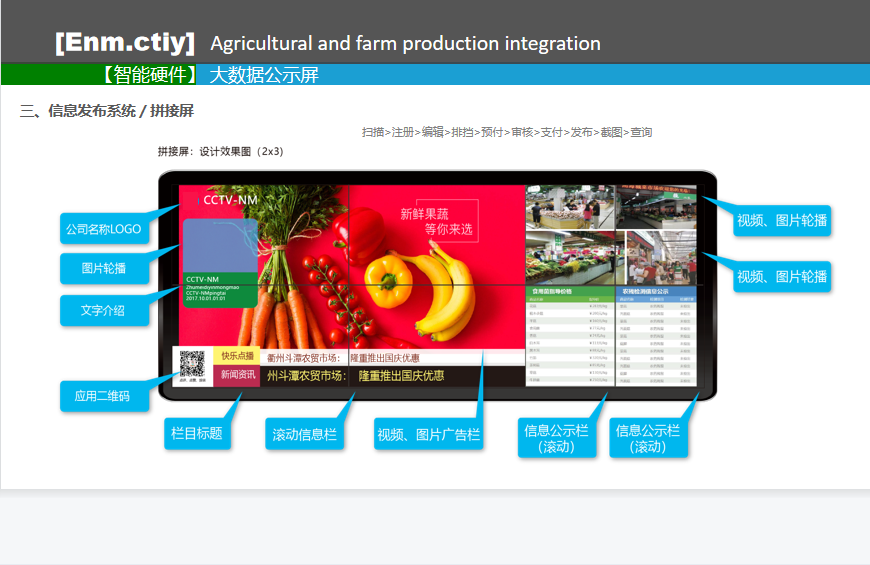Image resolution: width=870 pixels, height=565 pixels.
Task: Click the green 【智能硬件】 header label
Action: click(x=150, y=74)
